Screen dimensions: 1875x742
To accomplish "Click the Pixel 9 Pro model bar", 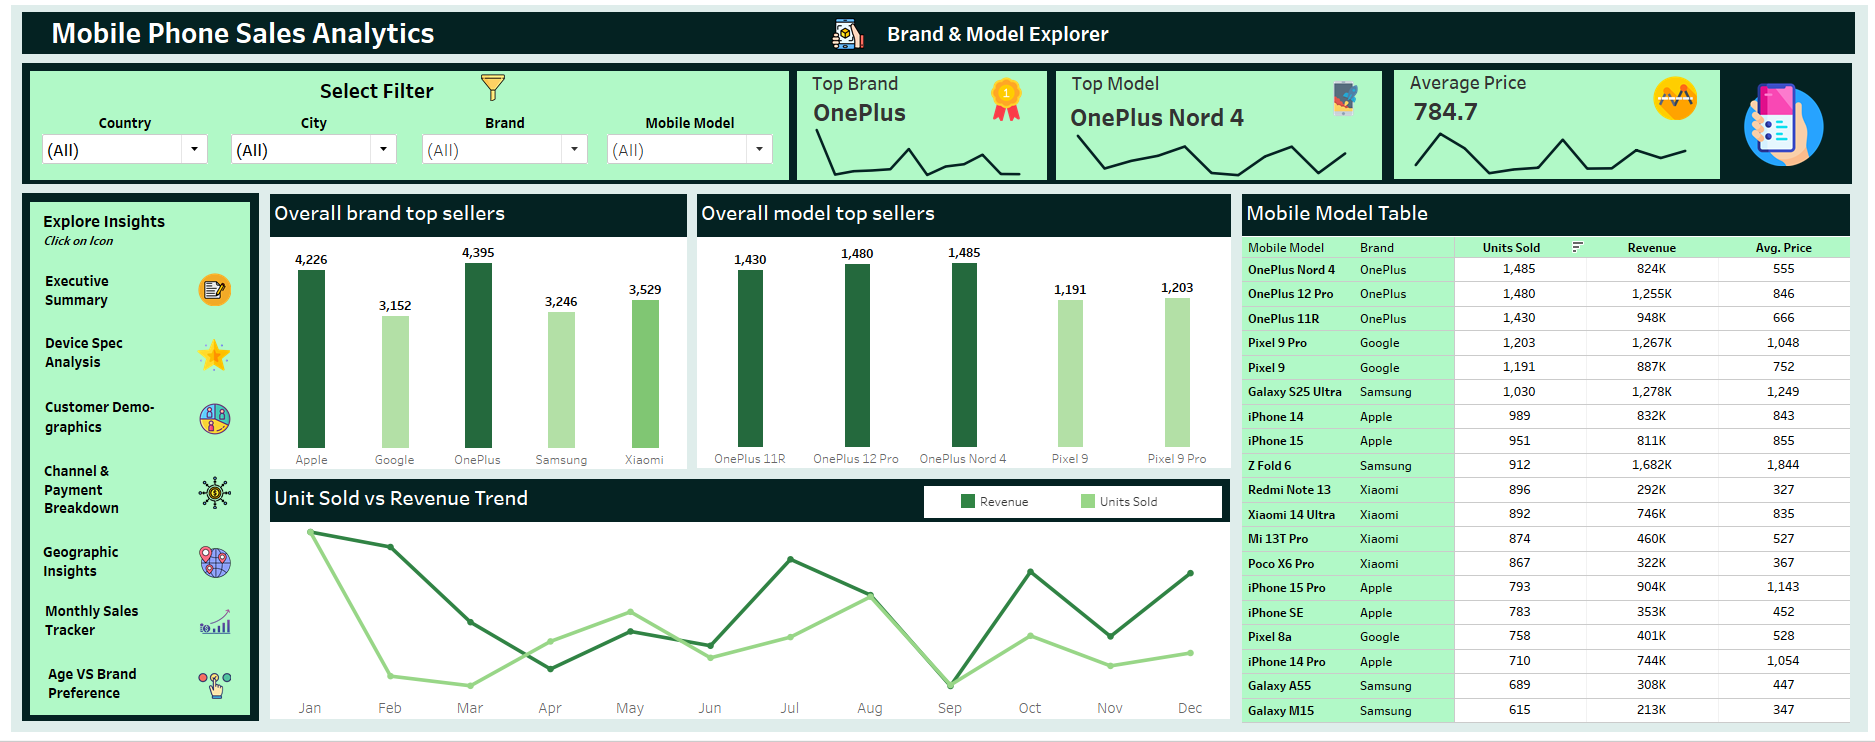I will (x=1177, y=372).
